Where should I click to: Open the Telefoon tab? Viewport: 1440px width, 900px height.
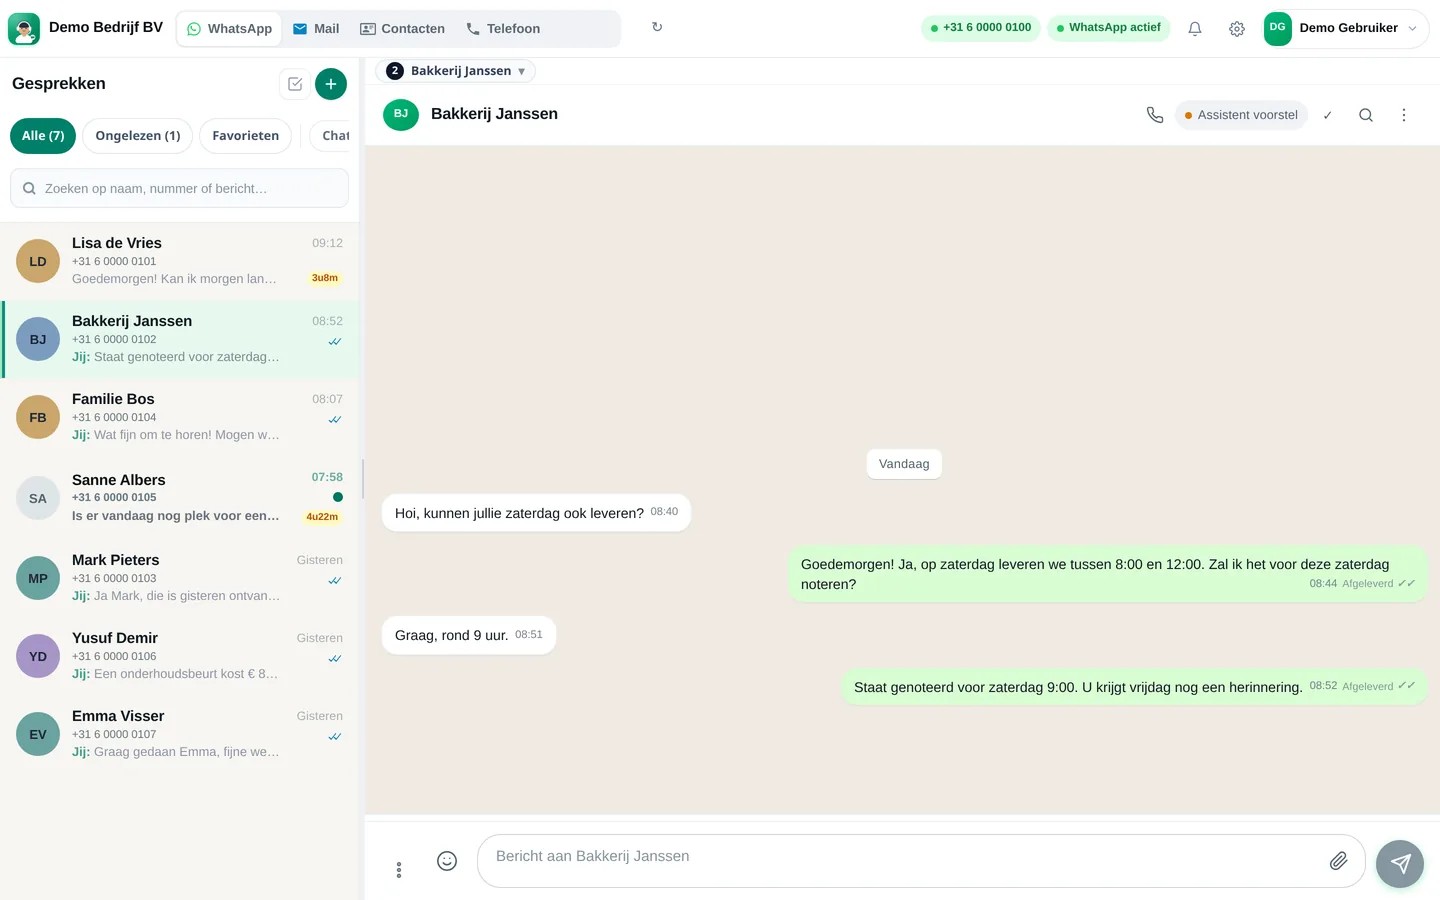click(x=503, y=29)
